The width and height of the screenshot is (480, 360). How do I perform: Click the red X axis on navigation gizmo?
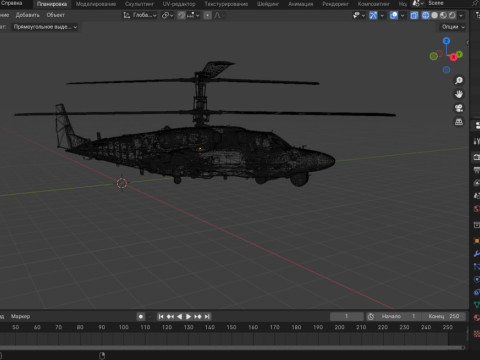coord(453,57)
